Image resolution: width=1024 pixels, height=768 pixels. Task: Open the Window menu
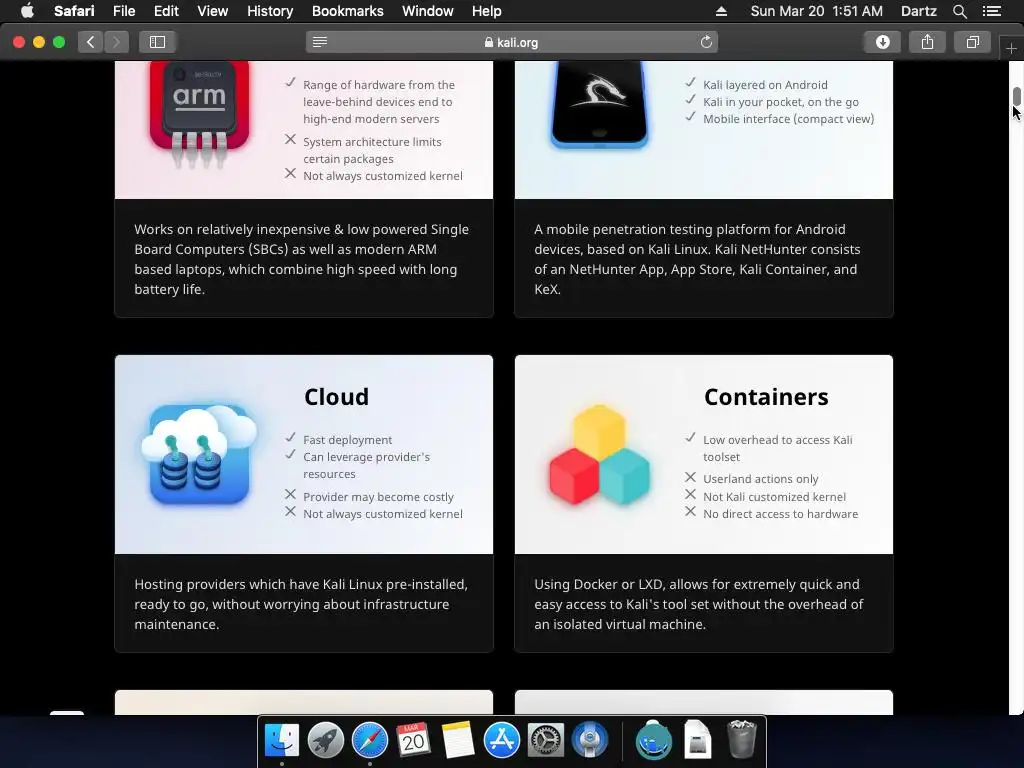428,11
